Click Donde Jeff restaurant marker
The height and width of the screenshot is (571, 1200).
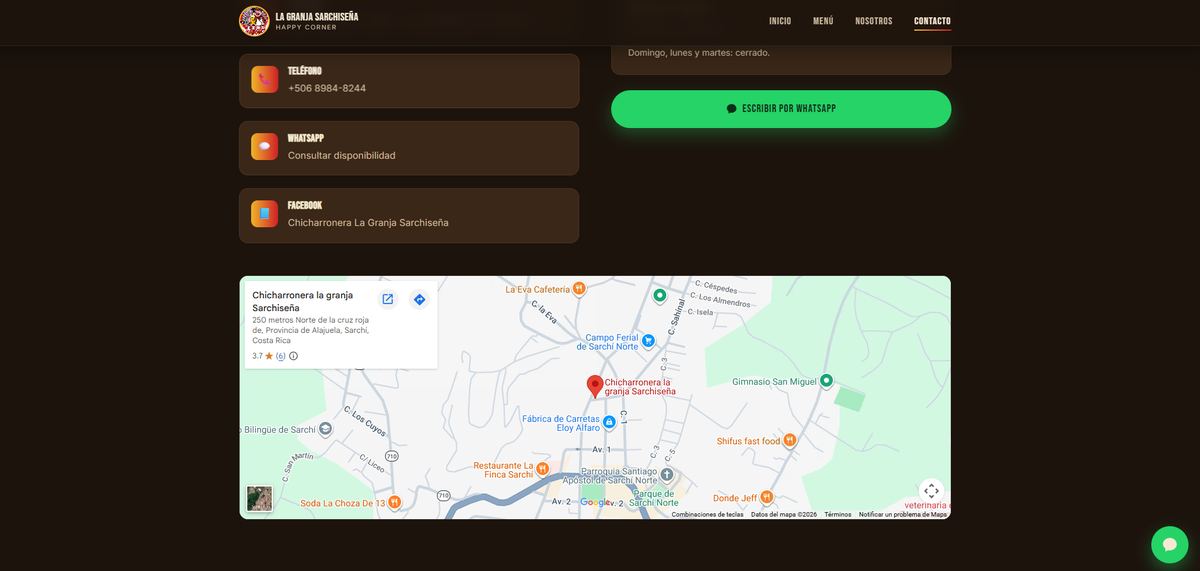click(x=767, y=497)
